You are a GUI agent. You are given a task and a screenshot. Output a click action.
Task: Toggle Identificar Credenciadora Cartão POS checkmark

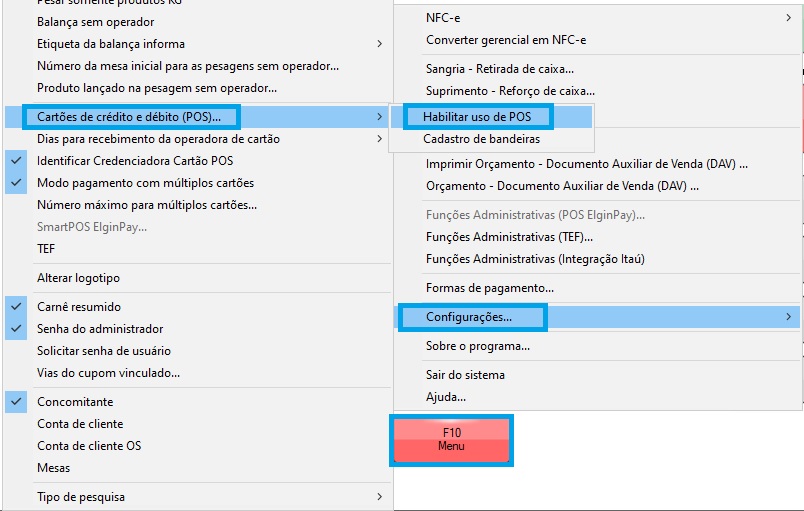click(134, 161)
